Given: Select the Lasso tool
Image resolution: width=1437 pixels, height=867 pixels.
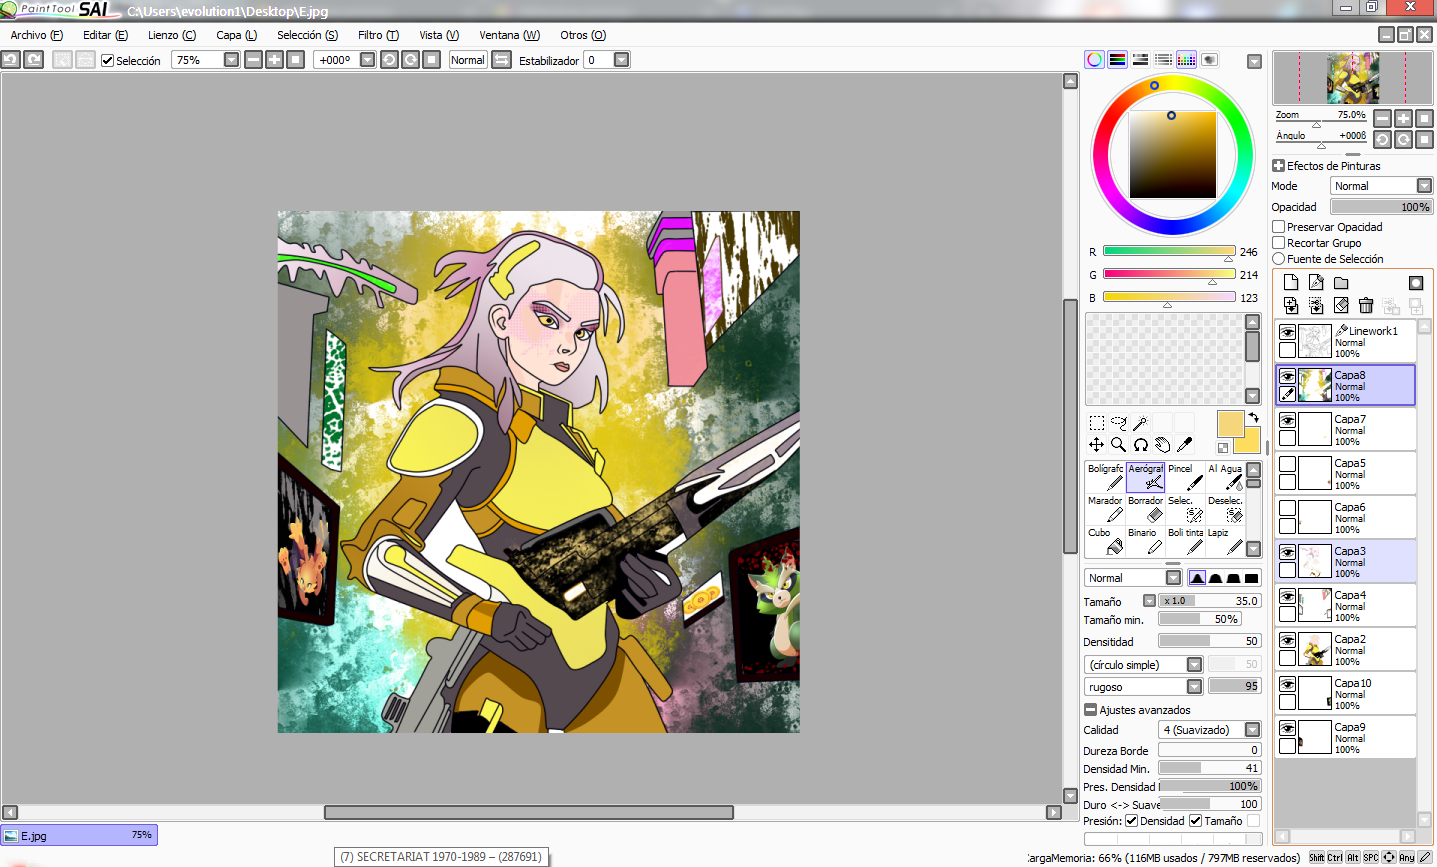Looking at the screenshot, I should tap(1118, 423).
